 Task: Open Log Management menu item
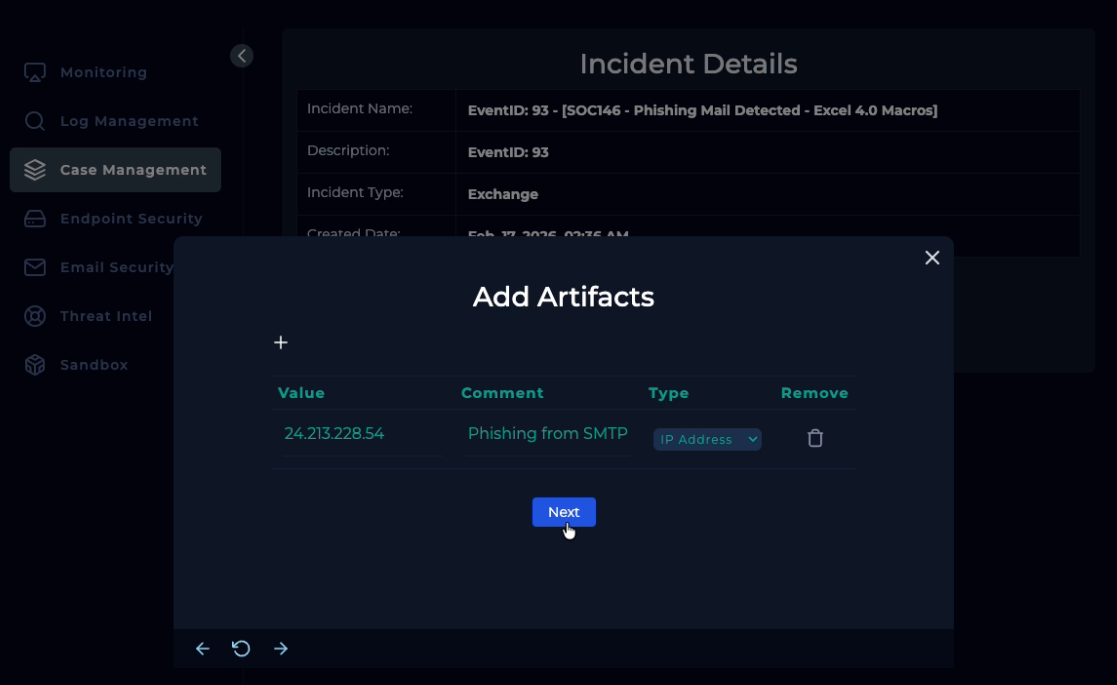pyautogui.click(x=129, y=121)
